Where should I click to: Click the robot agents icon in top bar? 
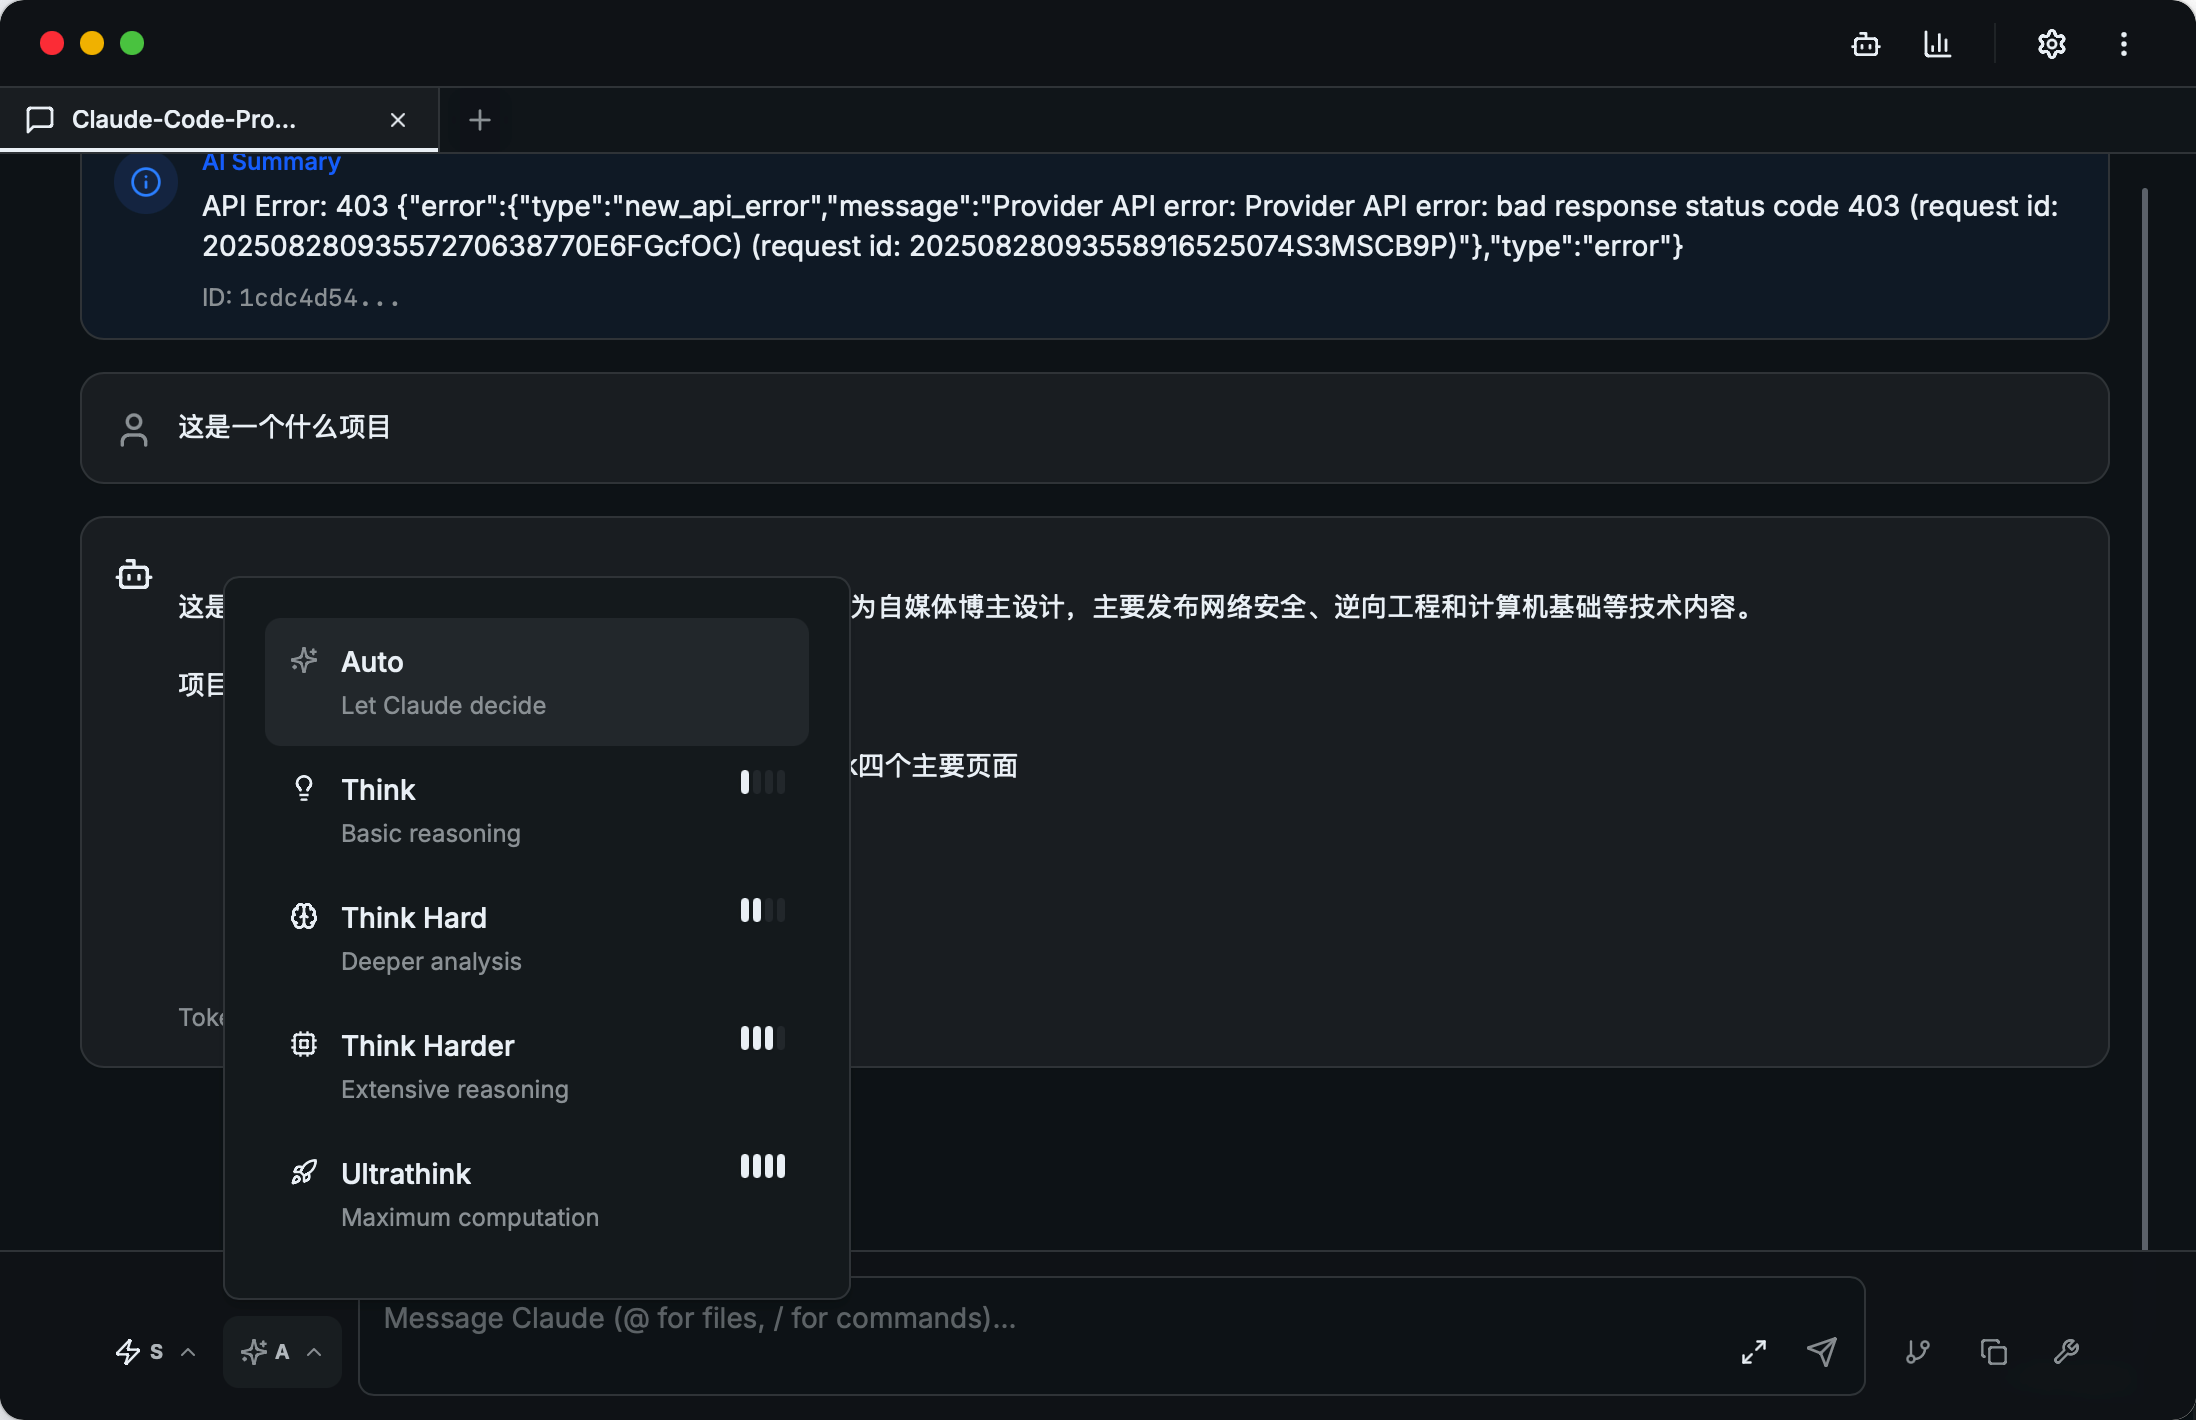[x=1865, y=44]
